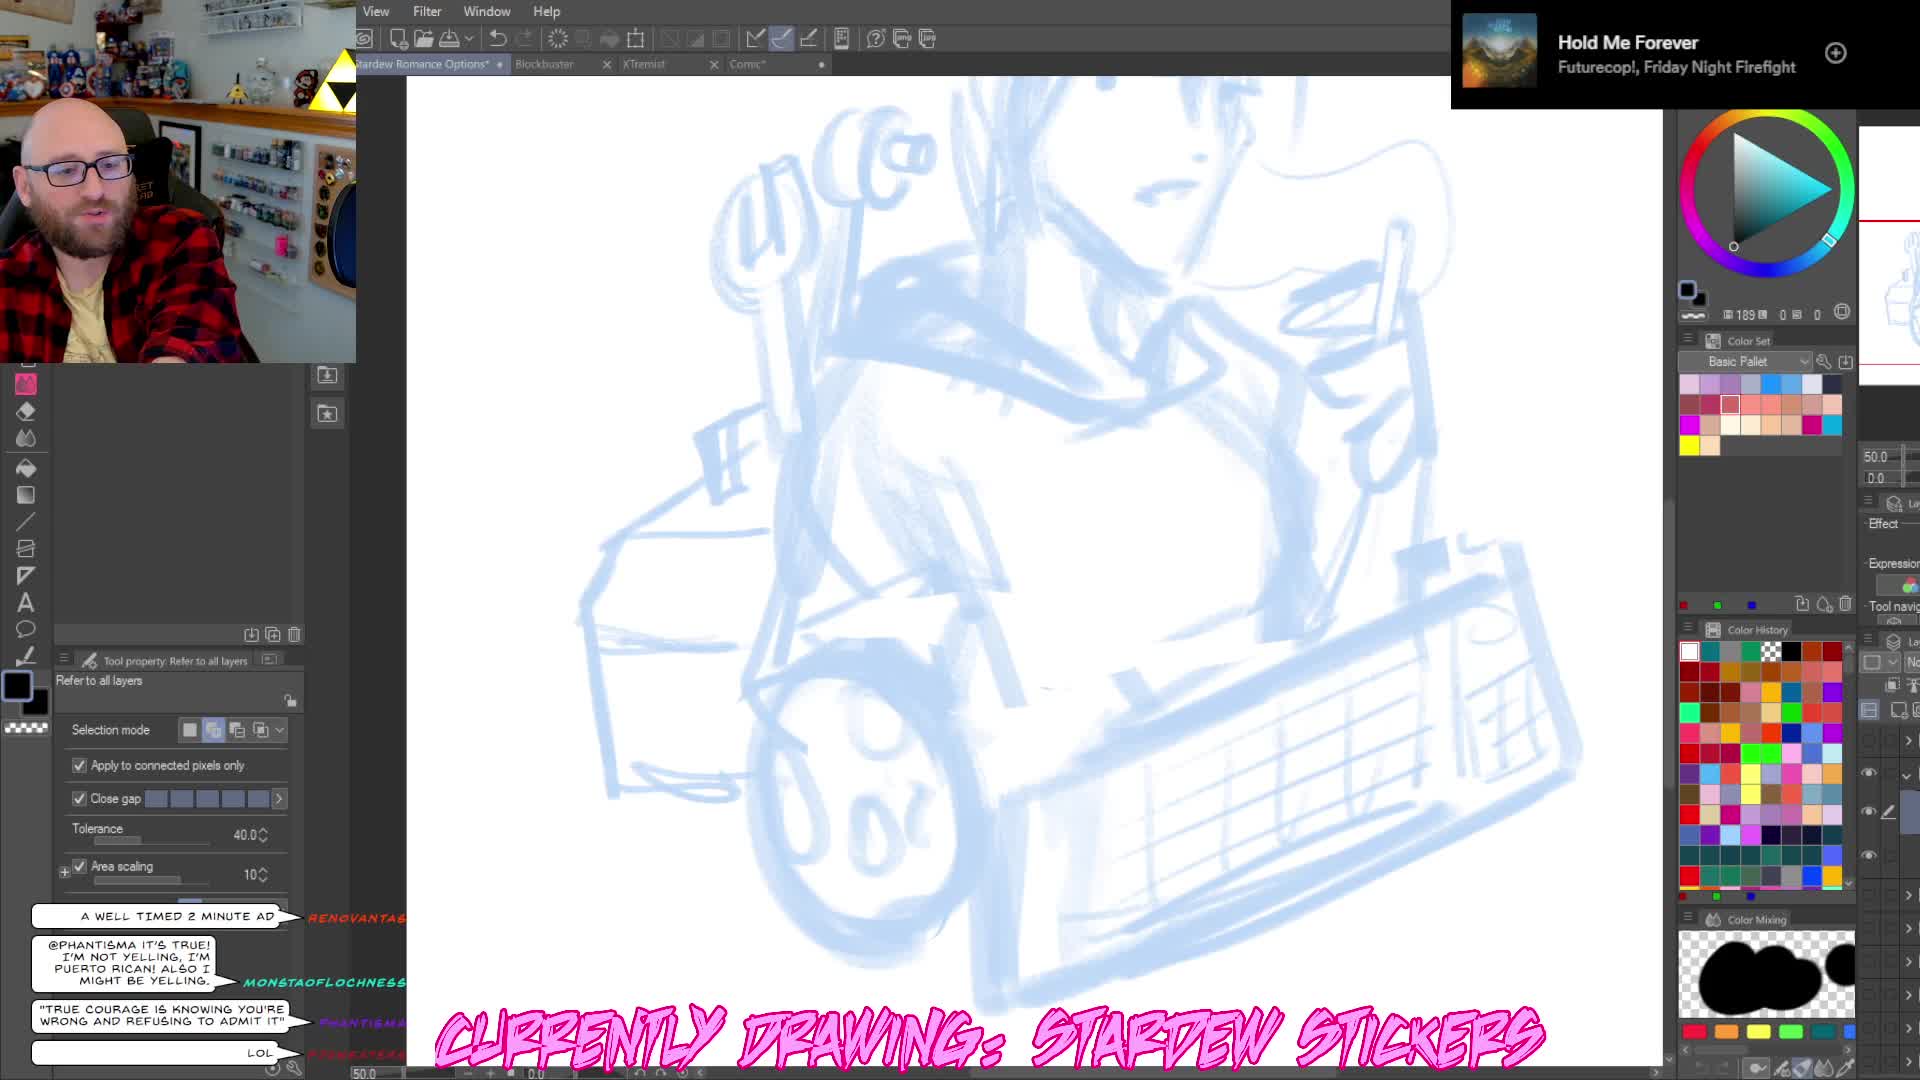The height and width of the screenshot is (1080, 1920).
Task: Select the straight line Figure tool
Action: click(26, 522)
